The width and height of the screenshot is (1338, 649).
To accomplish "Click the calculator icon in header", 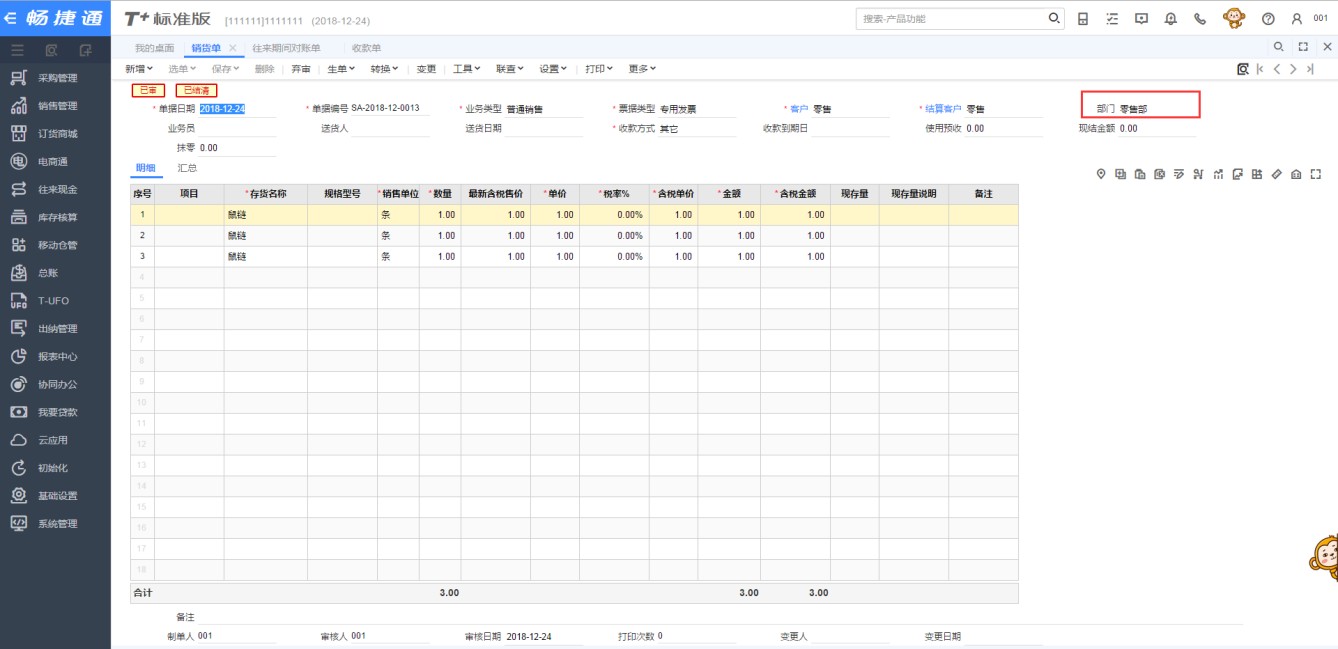I will click(x=1083, y=19).
